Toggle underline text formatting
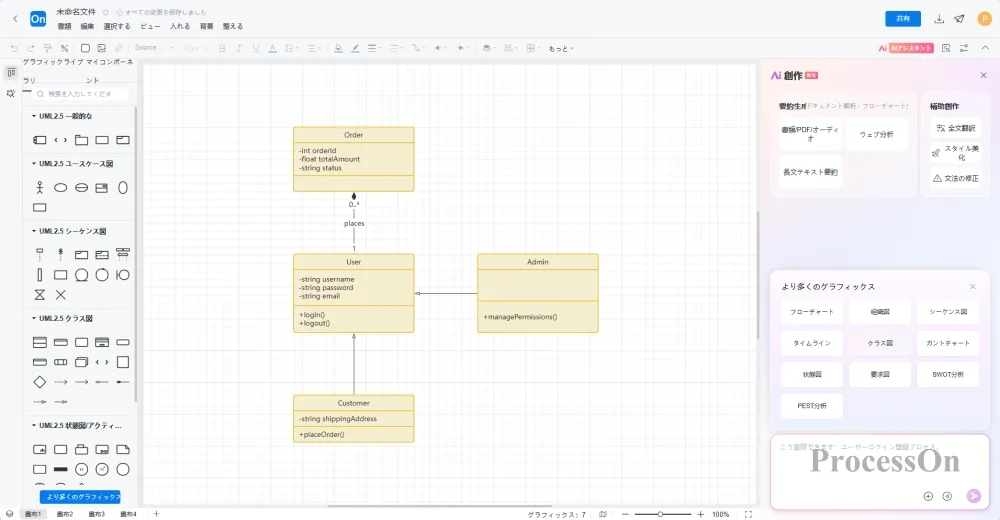The width and height of the screenshot is (1000, 520). click(x=255, y=48)
